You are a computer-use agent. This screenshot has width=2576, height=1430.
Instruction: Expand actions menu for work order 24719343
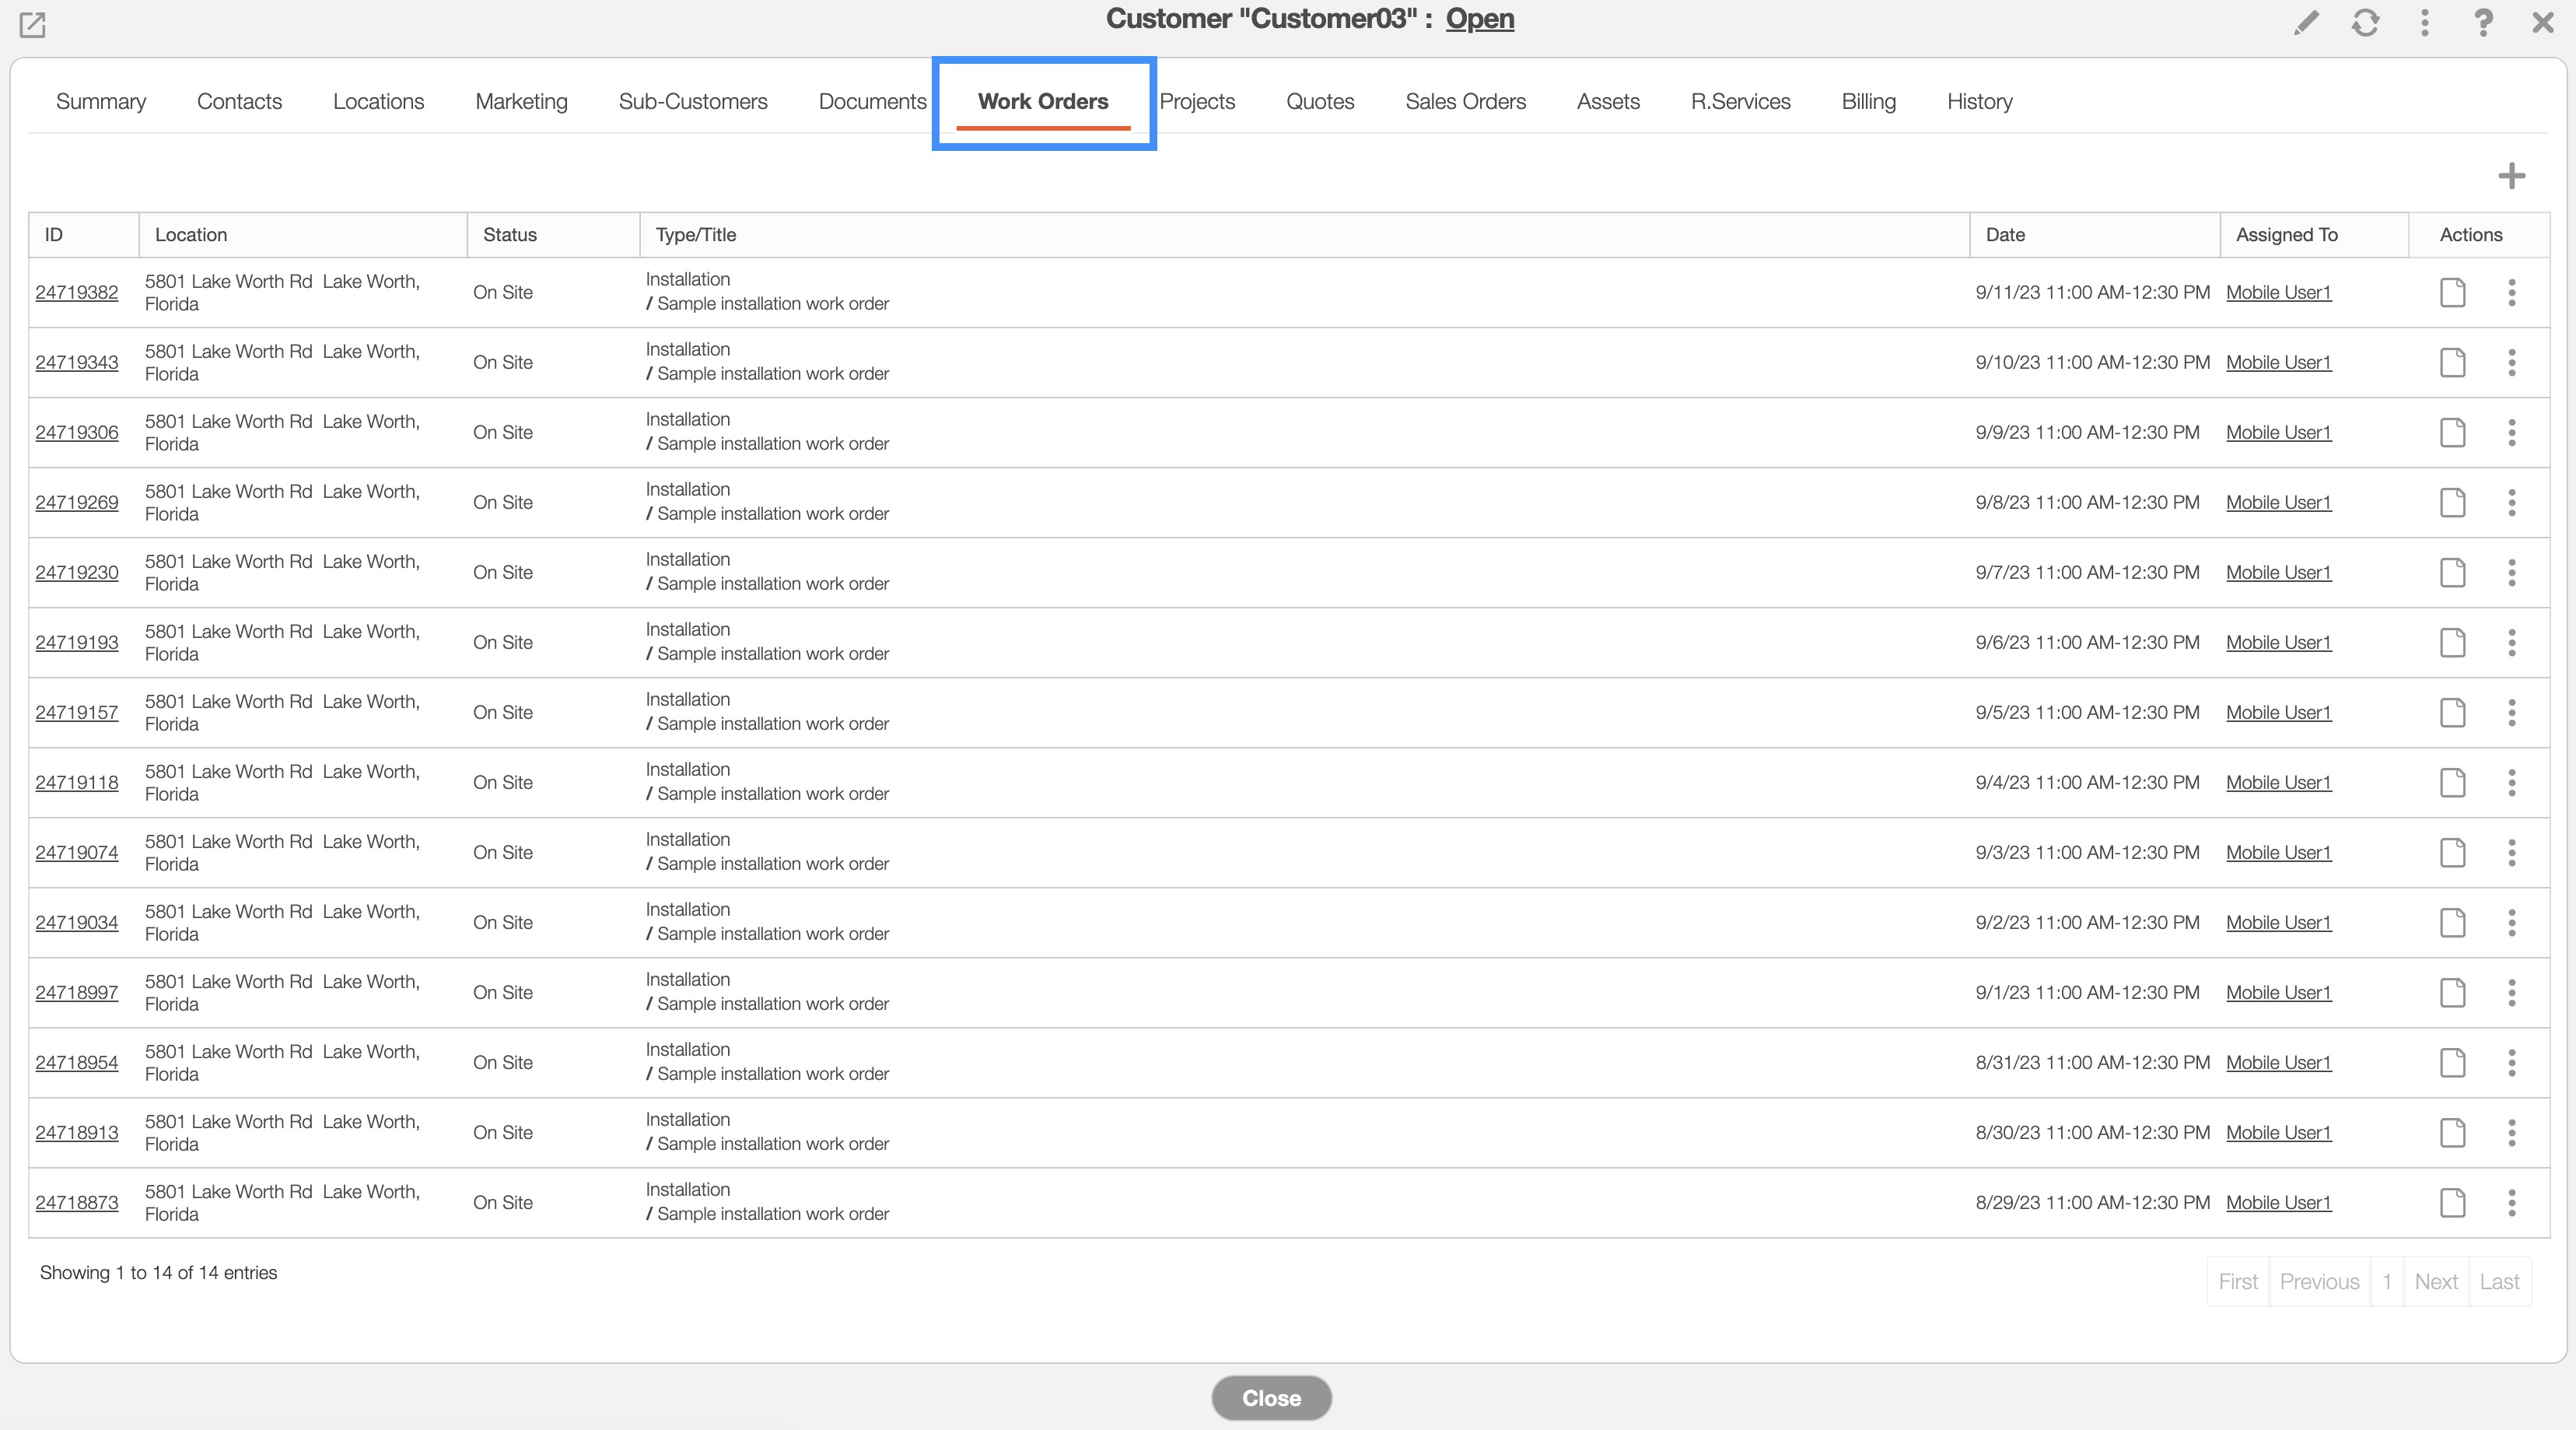[x=2511, y=362]
